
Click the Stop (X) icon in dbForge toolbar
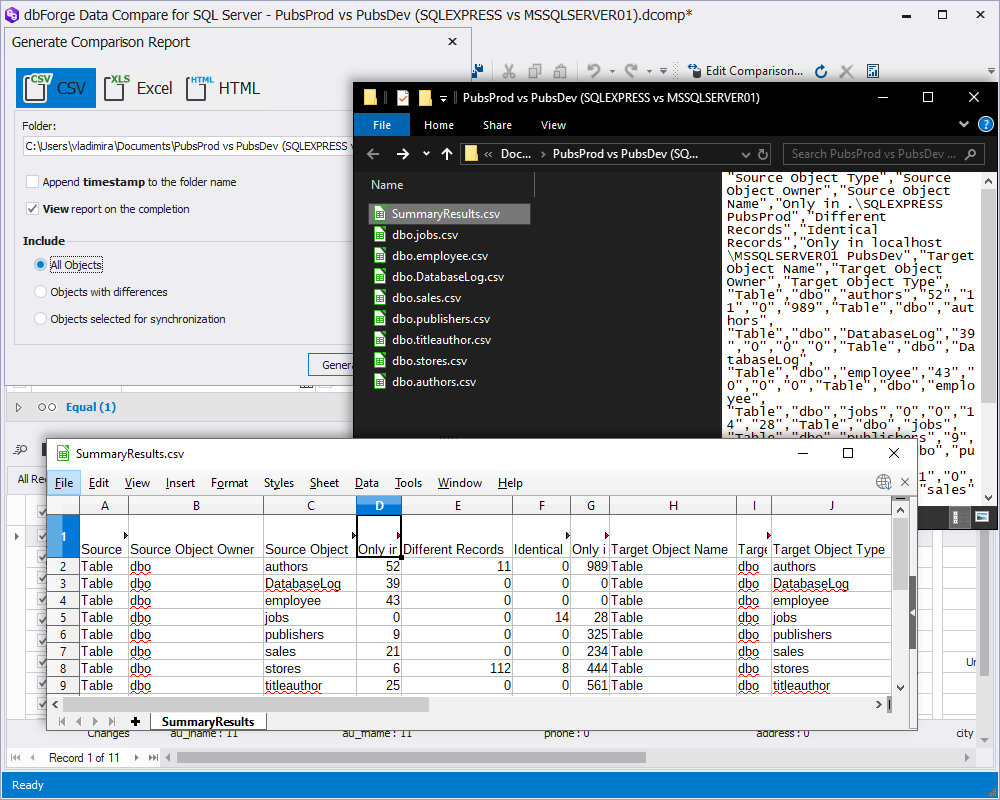click(x=846, y=71)
